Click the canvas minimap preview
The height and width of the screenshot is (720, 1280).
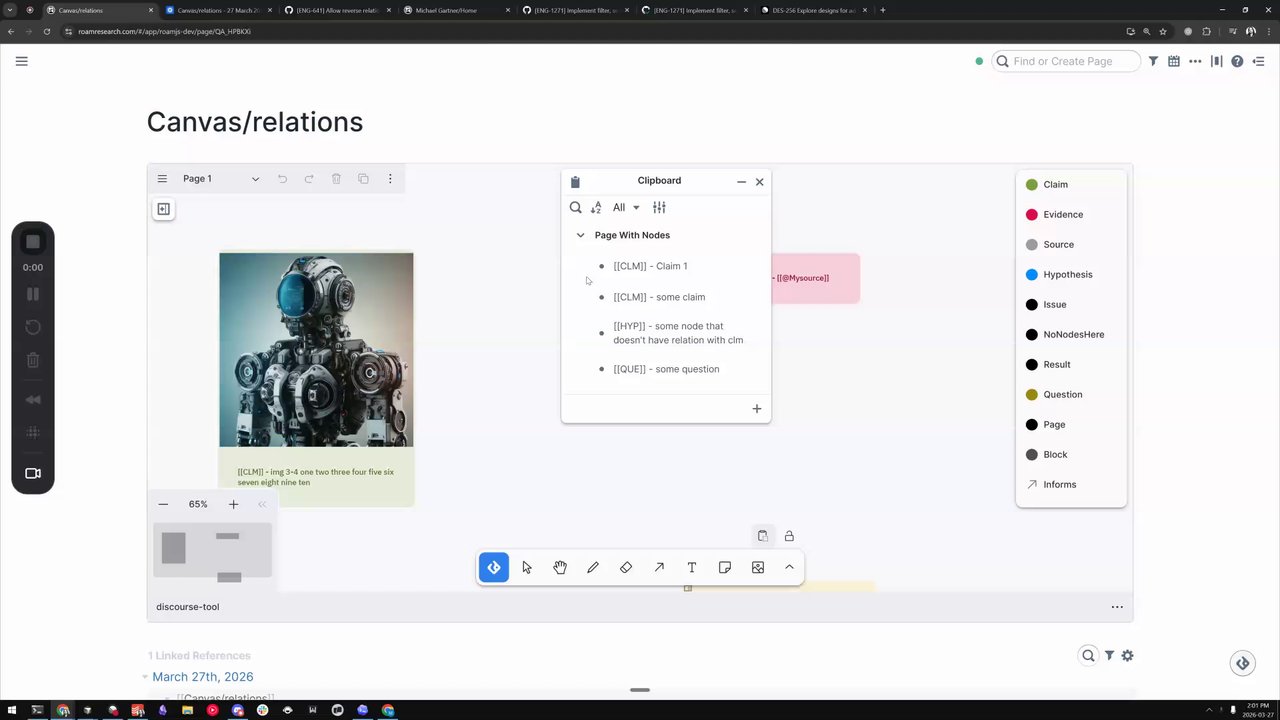(212, 551)
